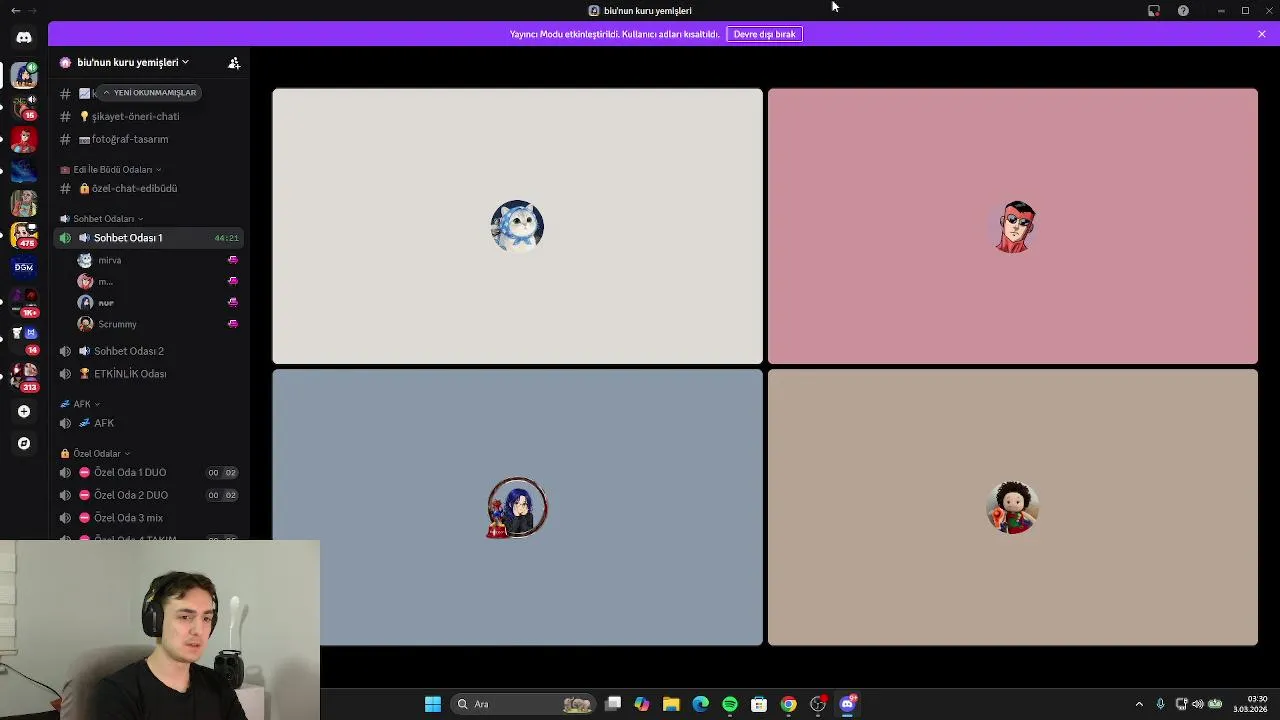Click the Ara taskbar search field
Viewport: 1280px width, 720px height.
point(523,704)
